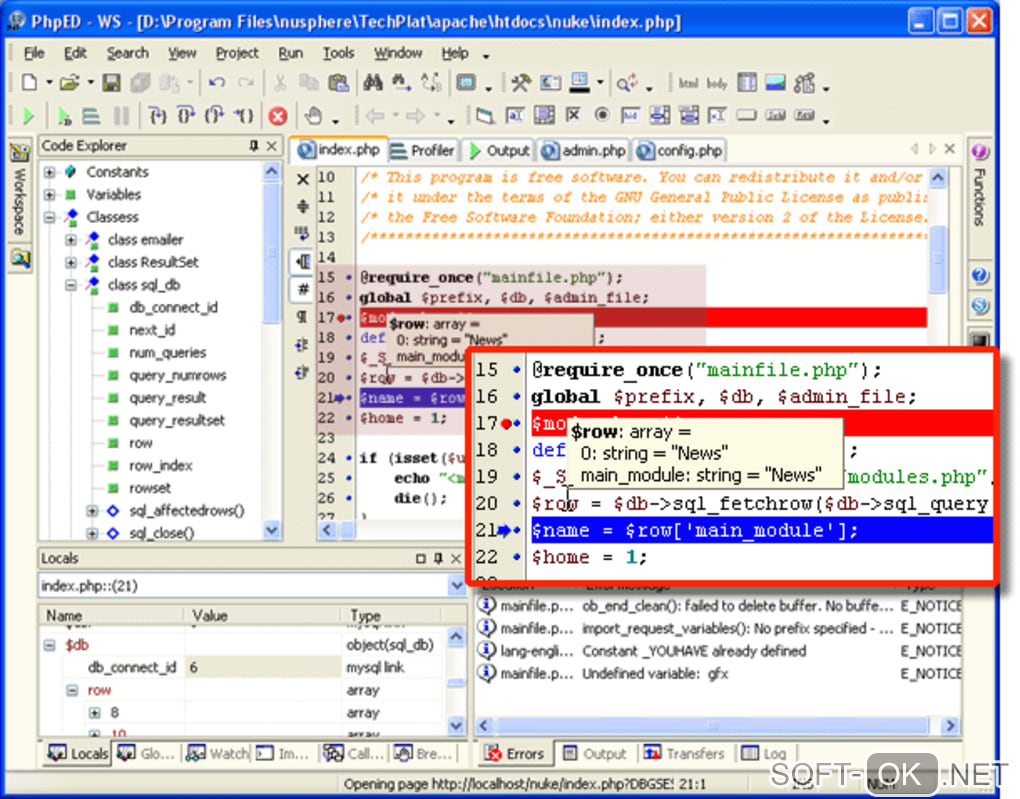Collapse the Classess tree node

point(49,217)
